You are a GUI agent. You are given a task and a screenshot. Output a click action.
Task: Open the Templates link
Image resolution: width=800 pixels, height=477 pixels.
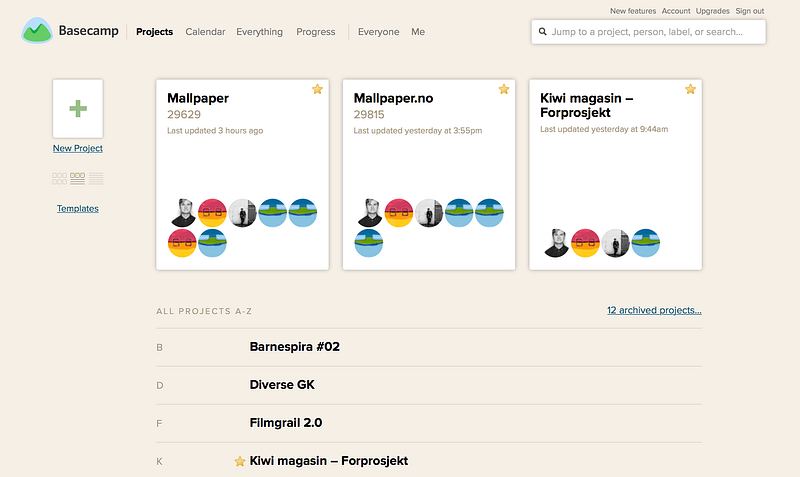[78, 208]
